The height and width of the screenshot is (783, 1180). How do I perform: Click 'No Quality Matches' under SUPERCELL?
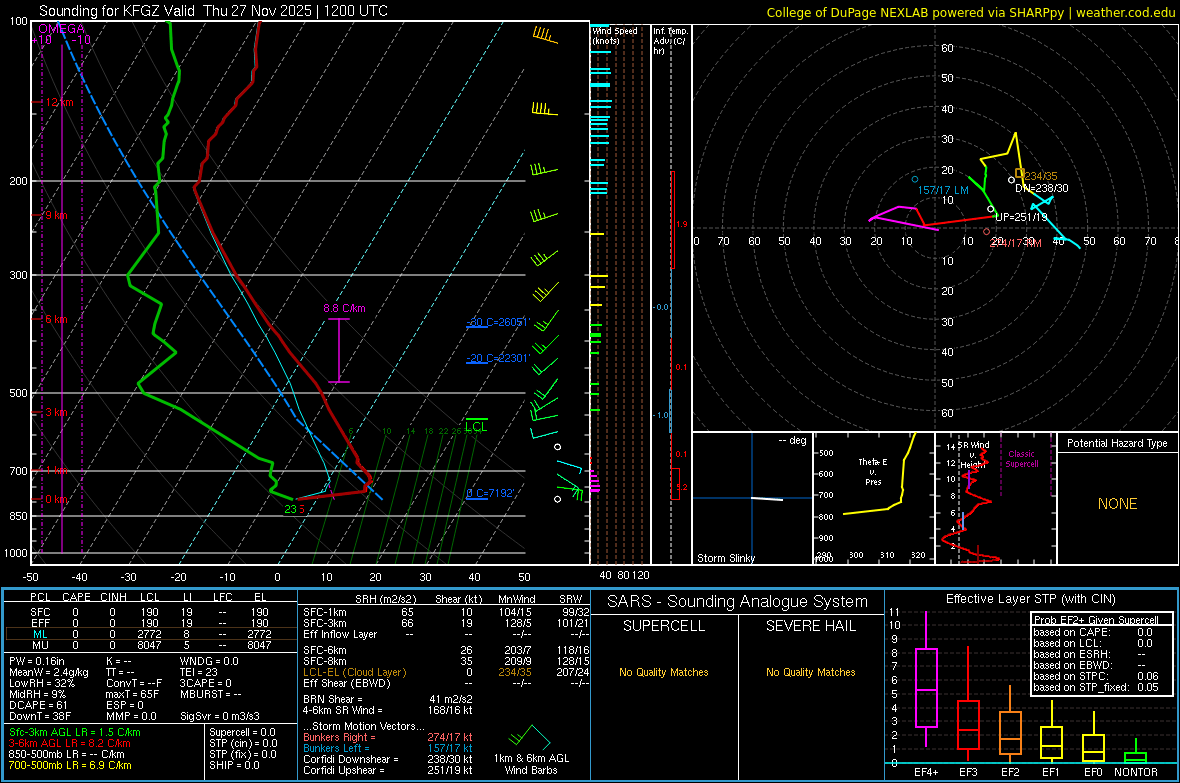point(664,672)
